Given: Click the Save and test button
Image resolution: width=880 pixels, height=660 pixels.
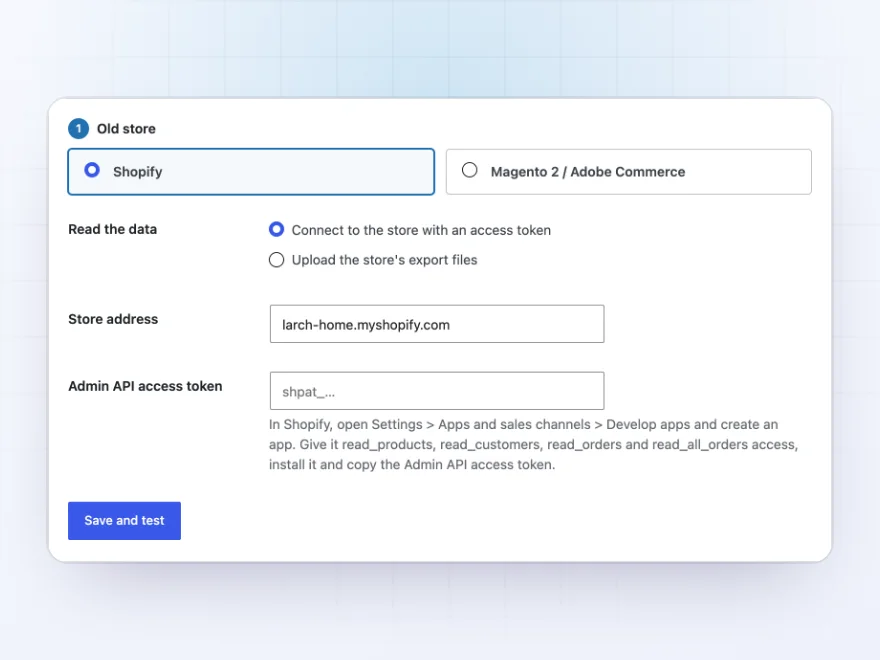Looking at the screenshot, I should [x=124, y=521].
